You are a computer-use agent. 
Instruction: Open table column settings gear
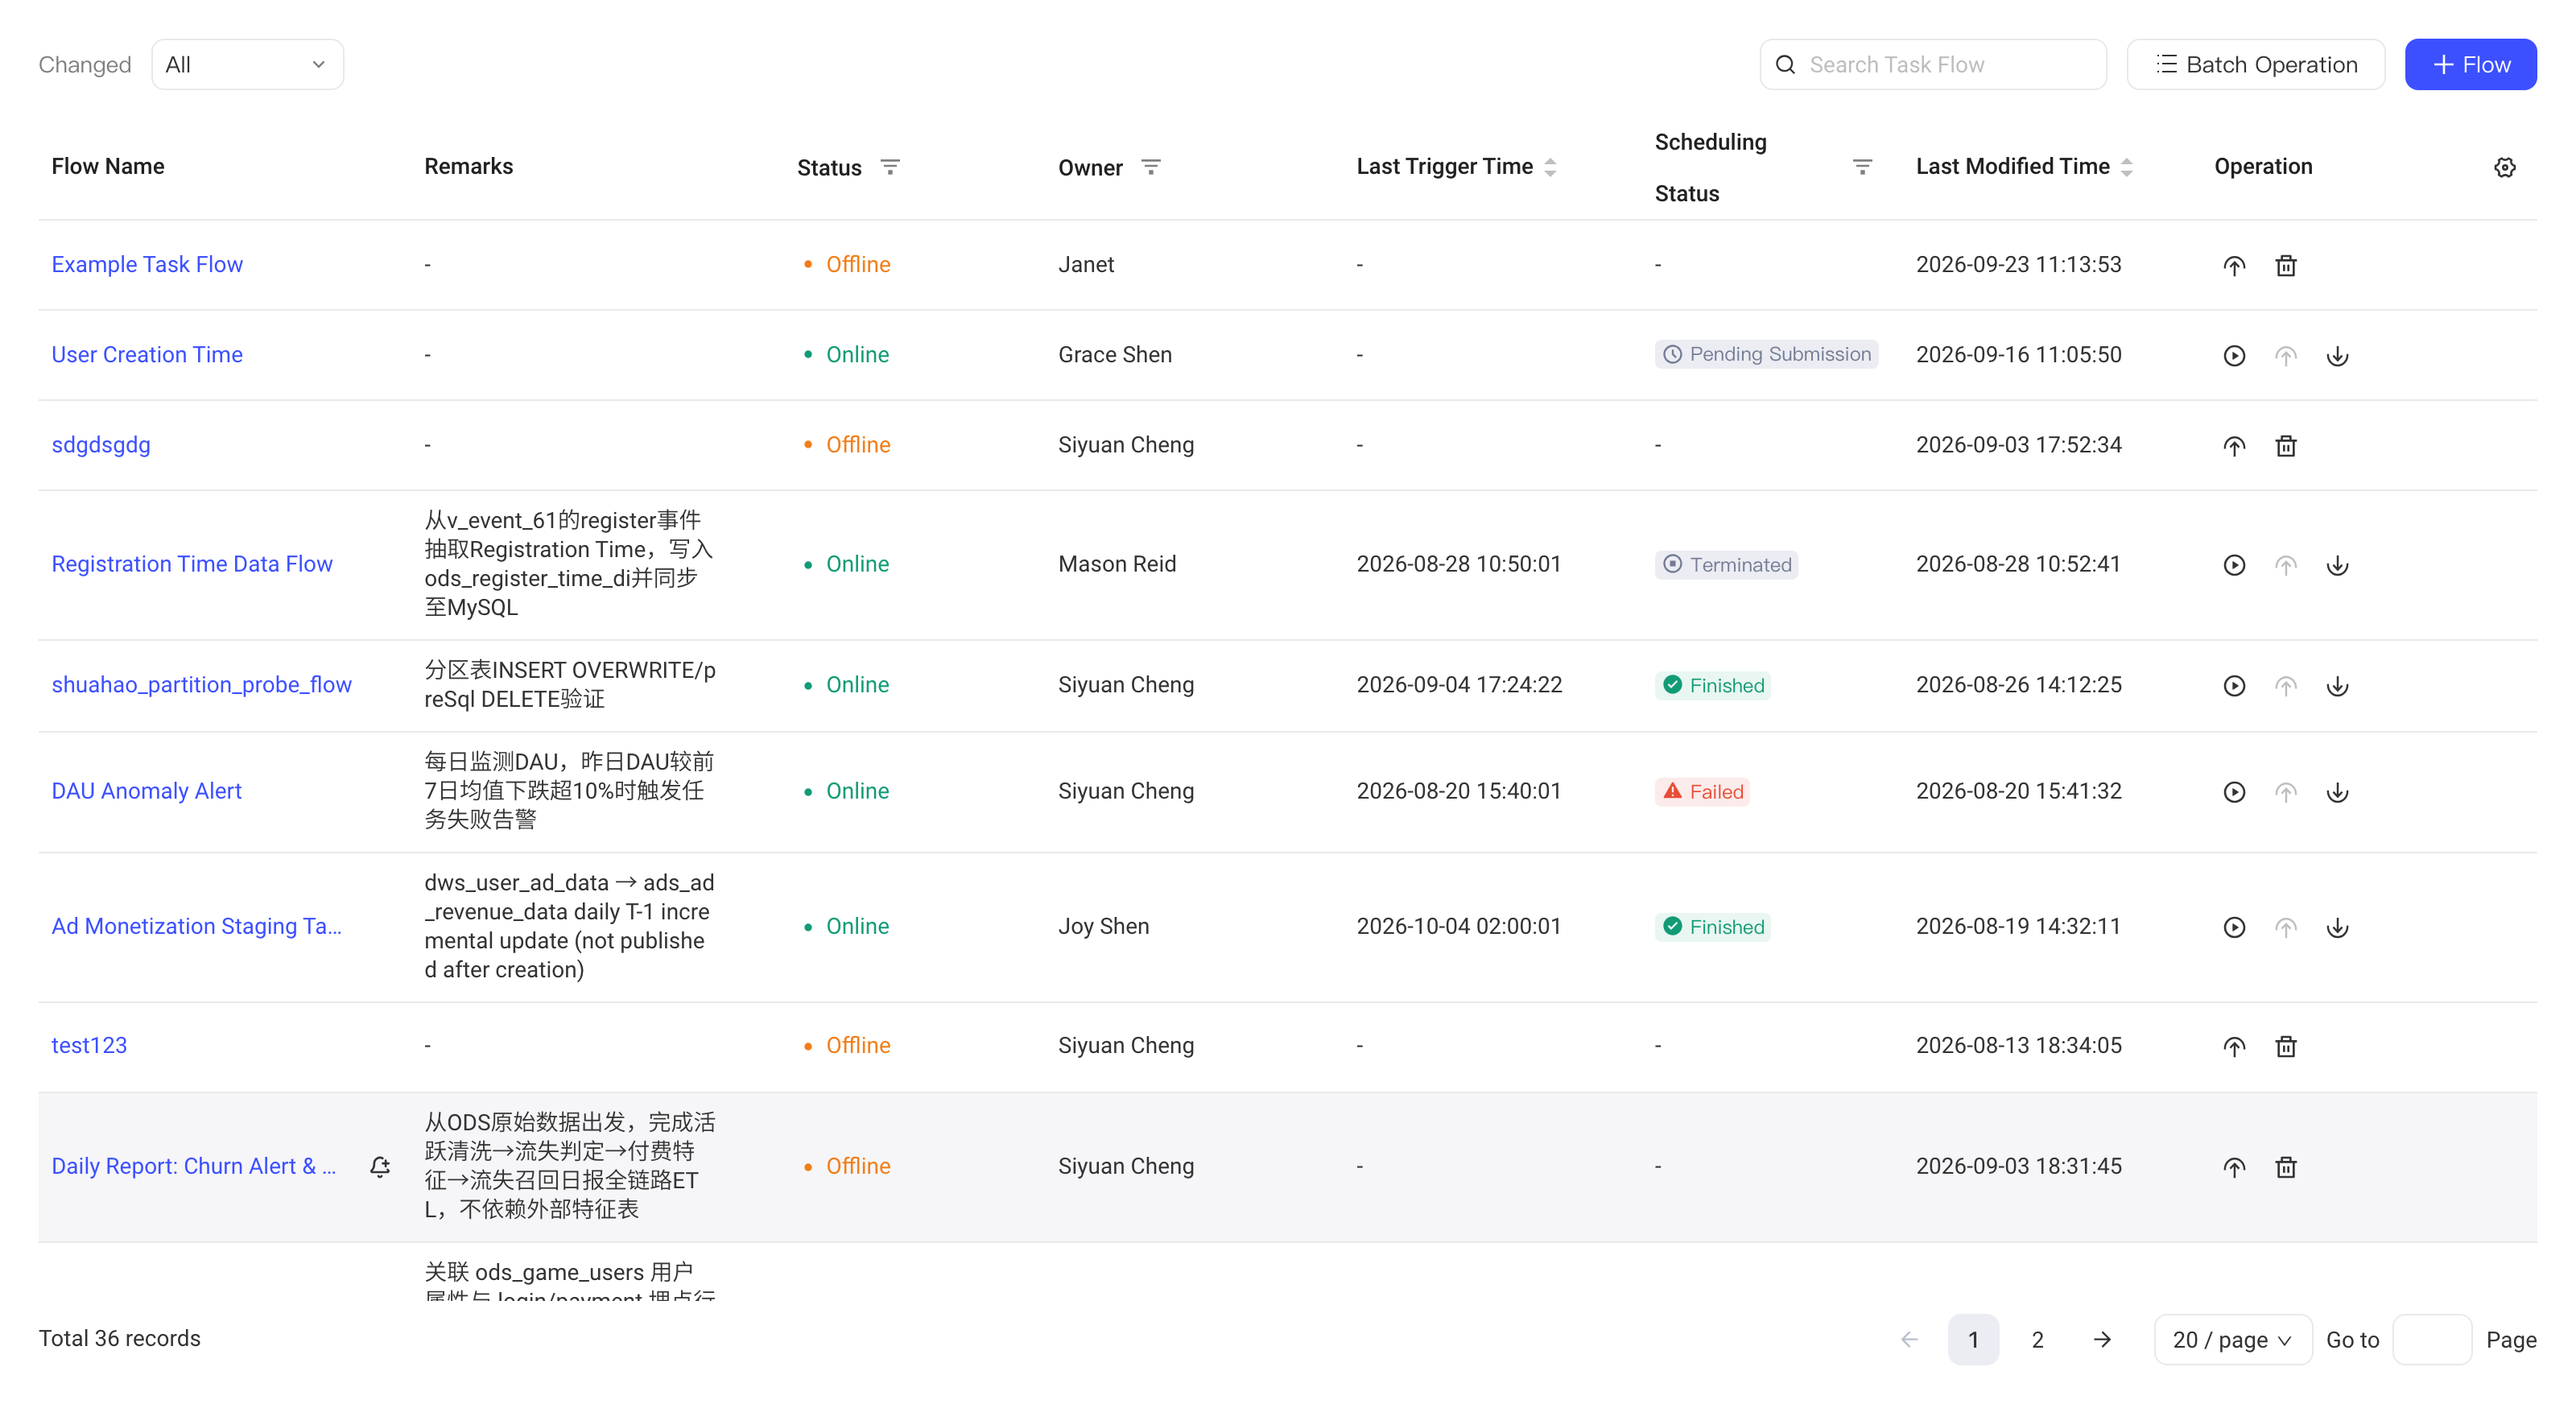click(2504, 167)
